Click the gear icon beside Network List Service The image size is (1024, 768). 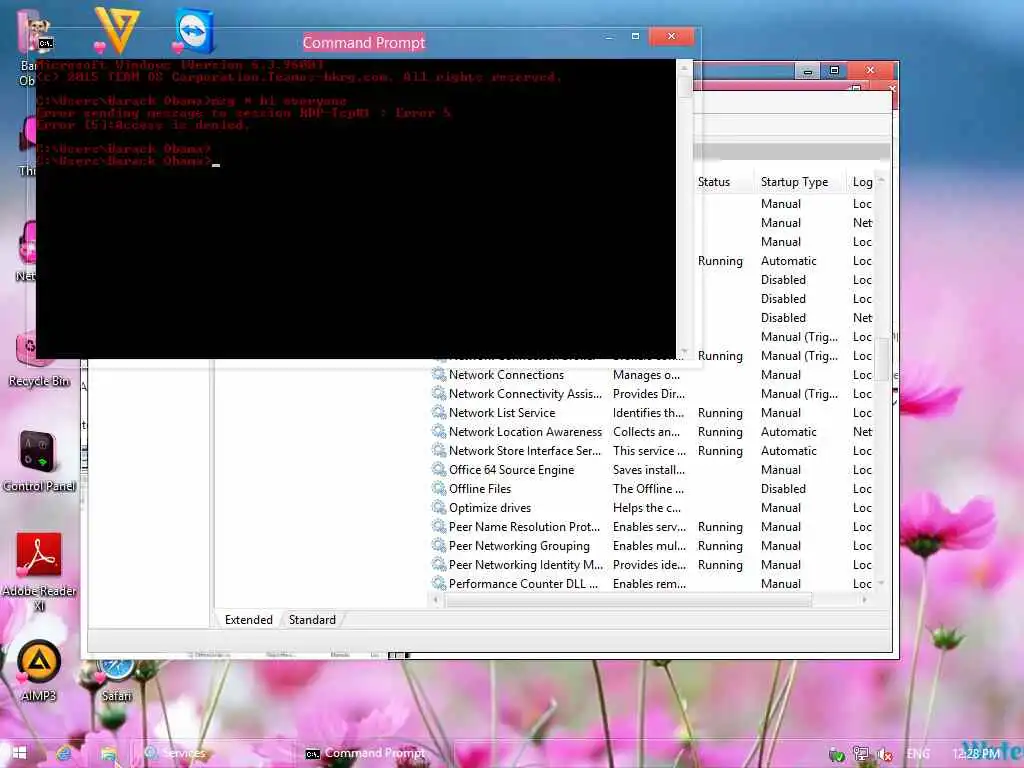439,413
